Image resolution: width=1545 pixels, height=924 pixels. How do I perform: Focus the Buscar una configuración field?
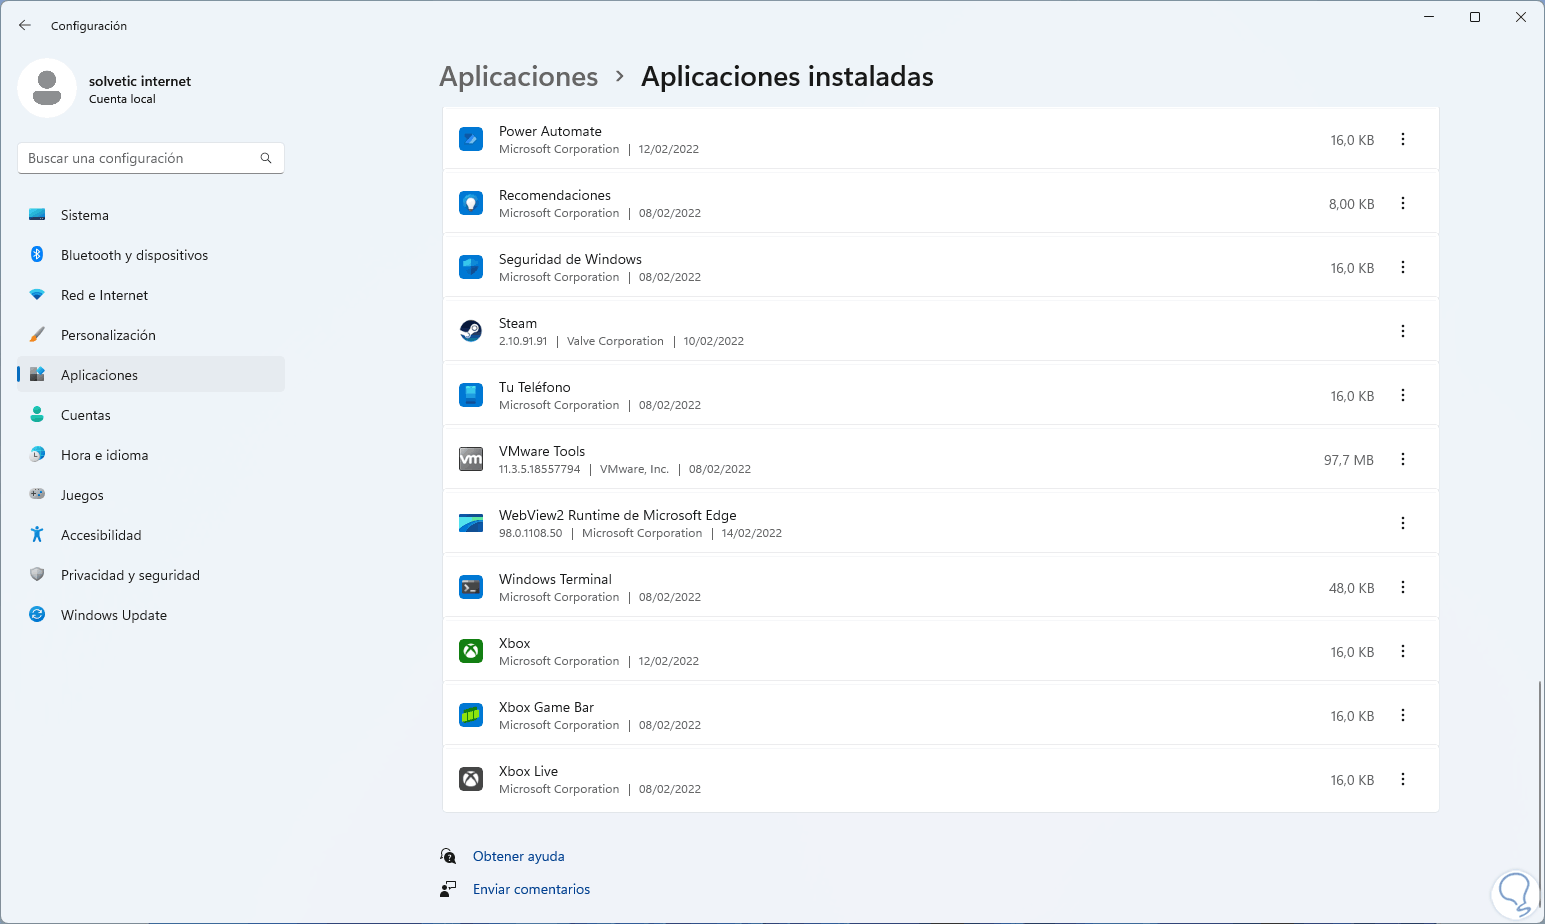coord(140,158)
